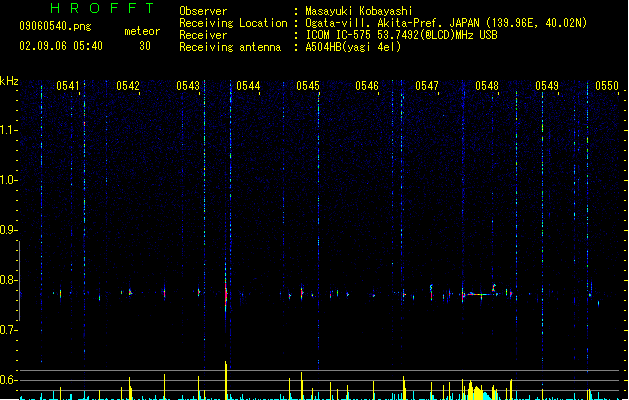Click the HROFFT title text
Image resolution: width=629 pixels, height=400 pixels.
[102, 8]
